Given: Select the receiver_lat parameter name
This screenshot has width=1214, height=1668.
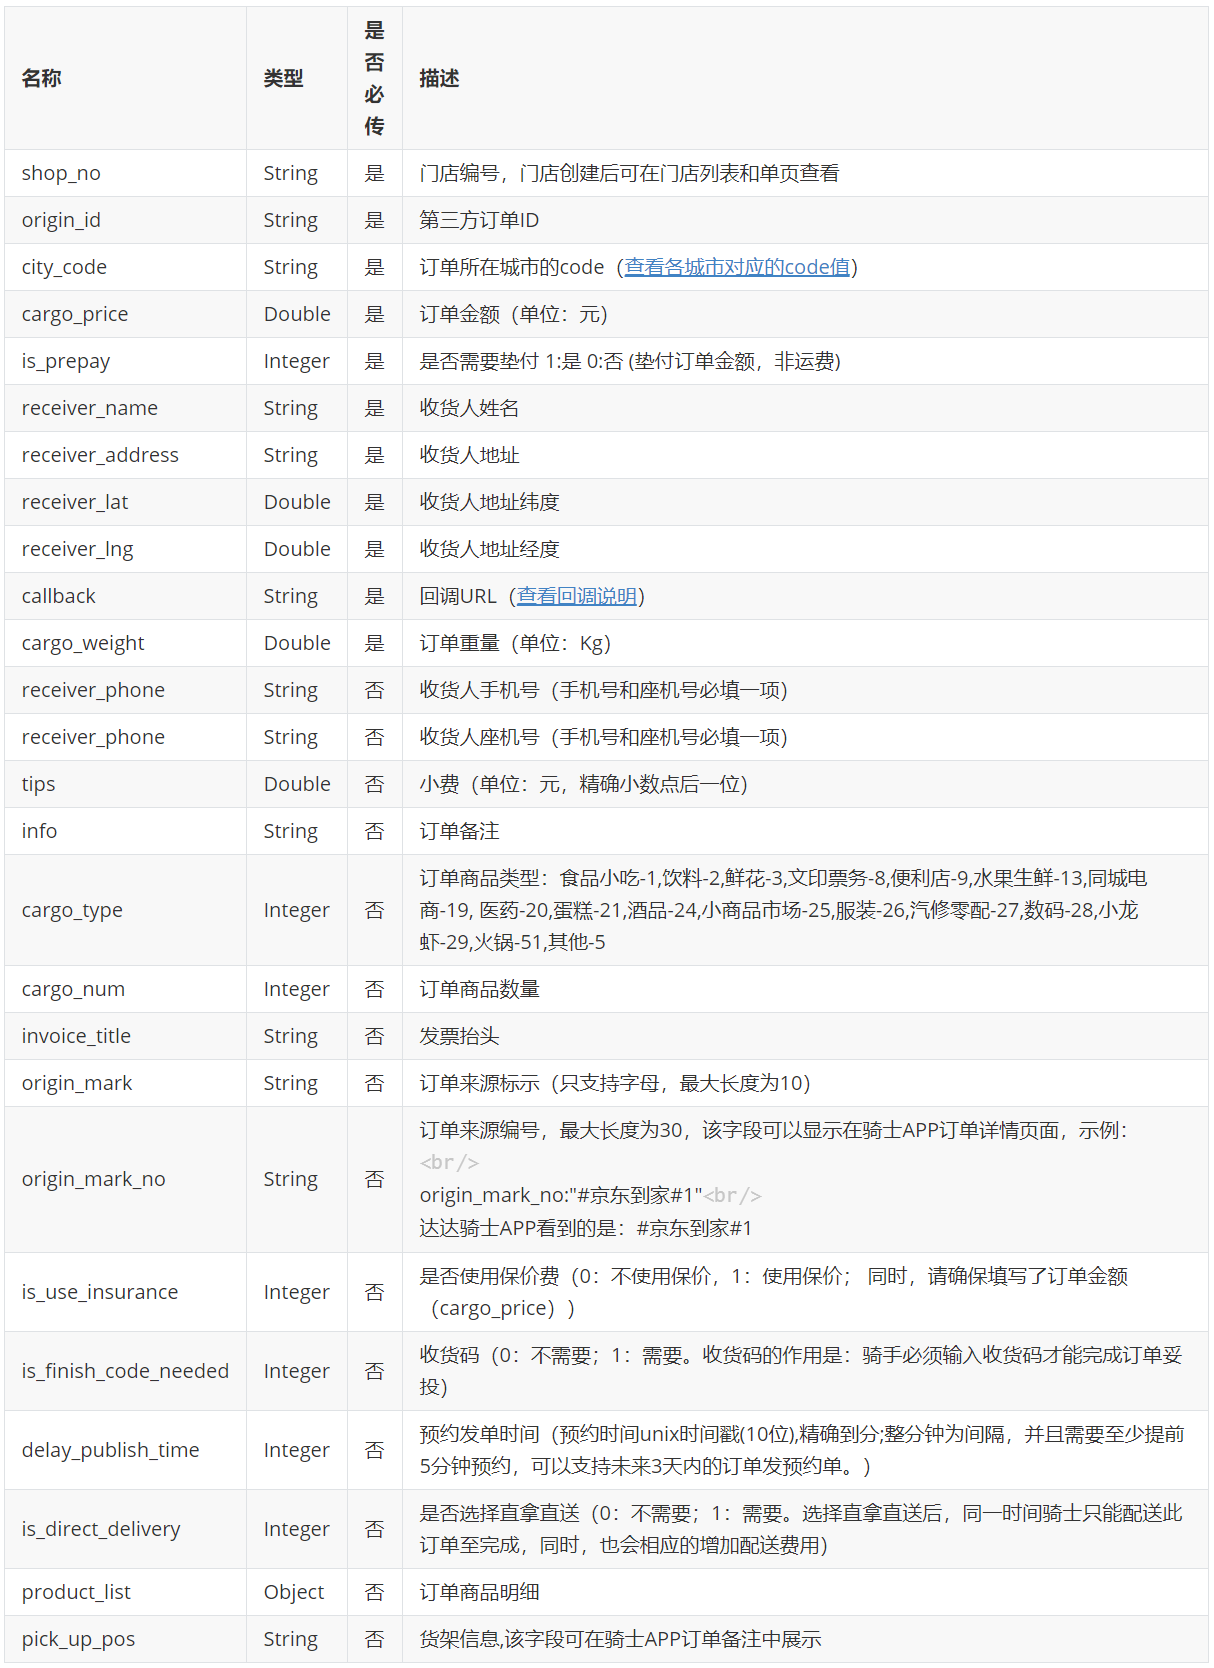Looking at the screenshot, I should [x=75, y=502].
